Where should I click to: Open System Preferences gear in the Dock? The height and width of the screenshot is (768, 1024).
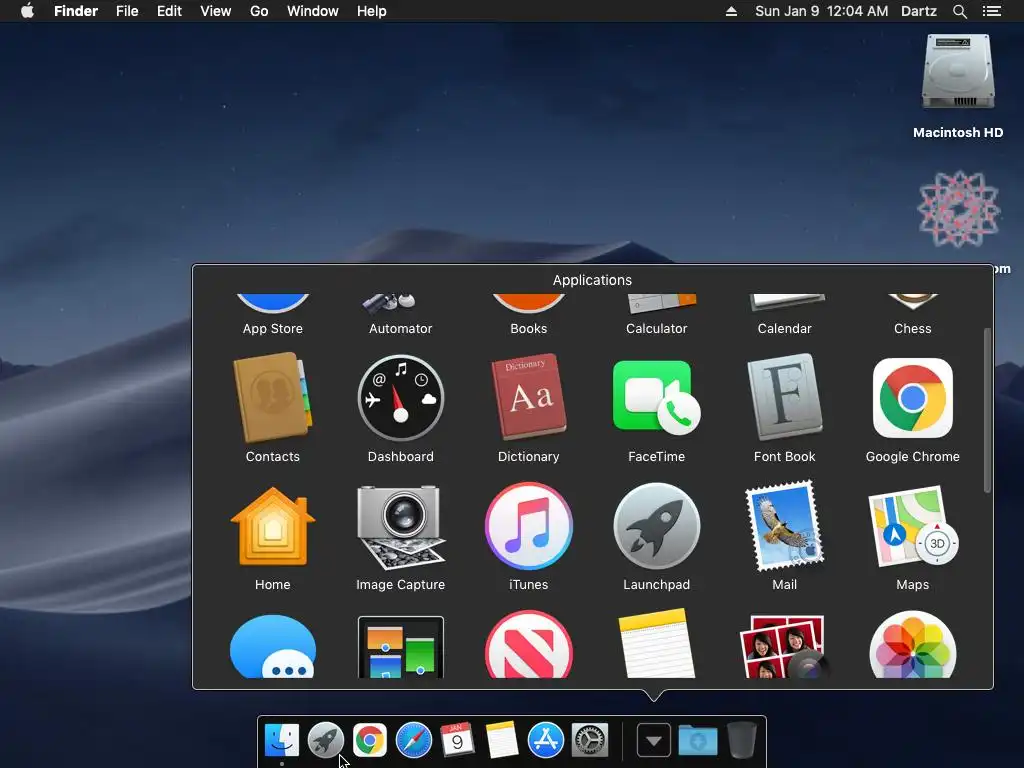590,740
